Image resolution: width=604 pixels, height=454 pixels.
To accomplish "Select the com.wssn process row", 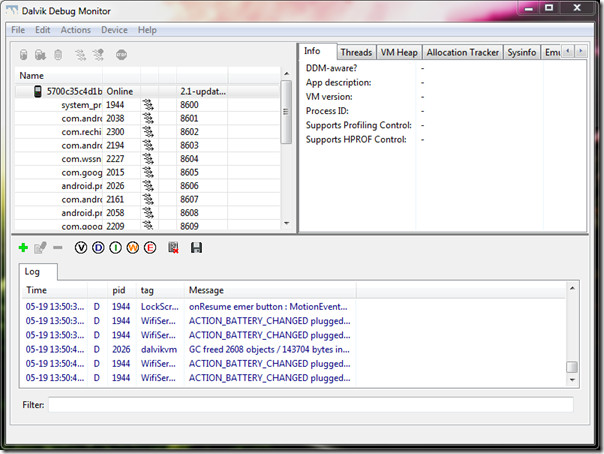I will tap(147, 159).
